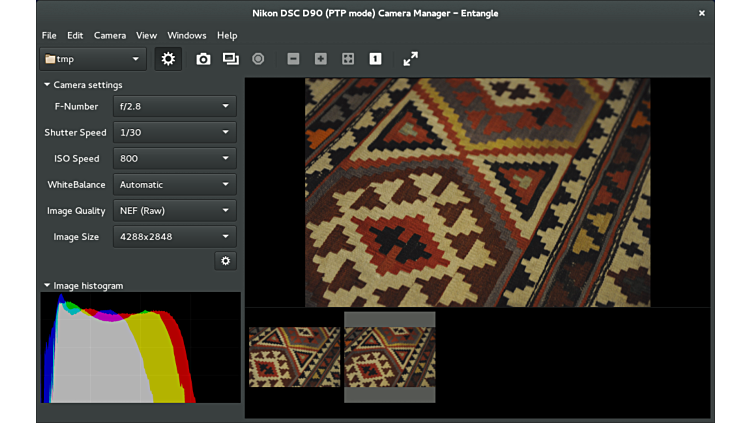Image resolution: width=752 pixels, height=423 pixels.
Task: Click the small gear button below Image Size
Action: coord(225,261)
